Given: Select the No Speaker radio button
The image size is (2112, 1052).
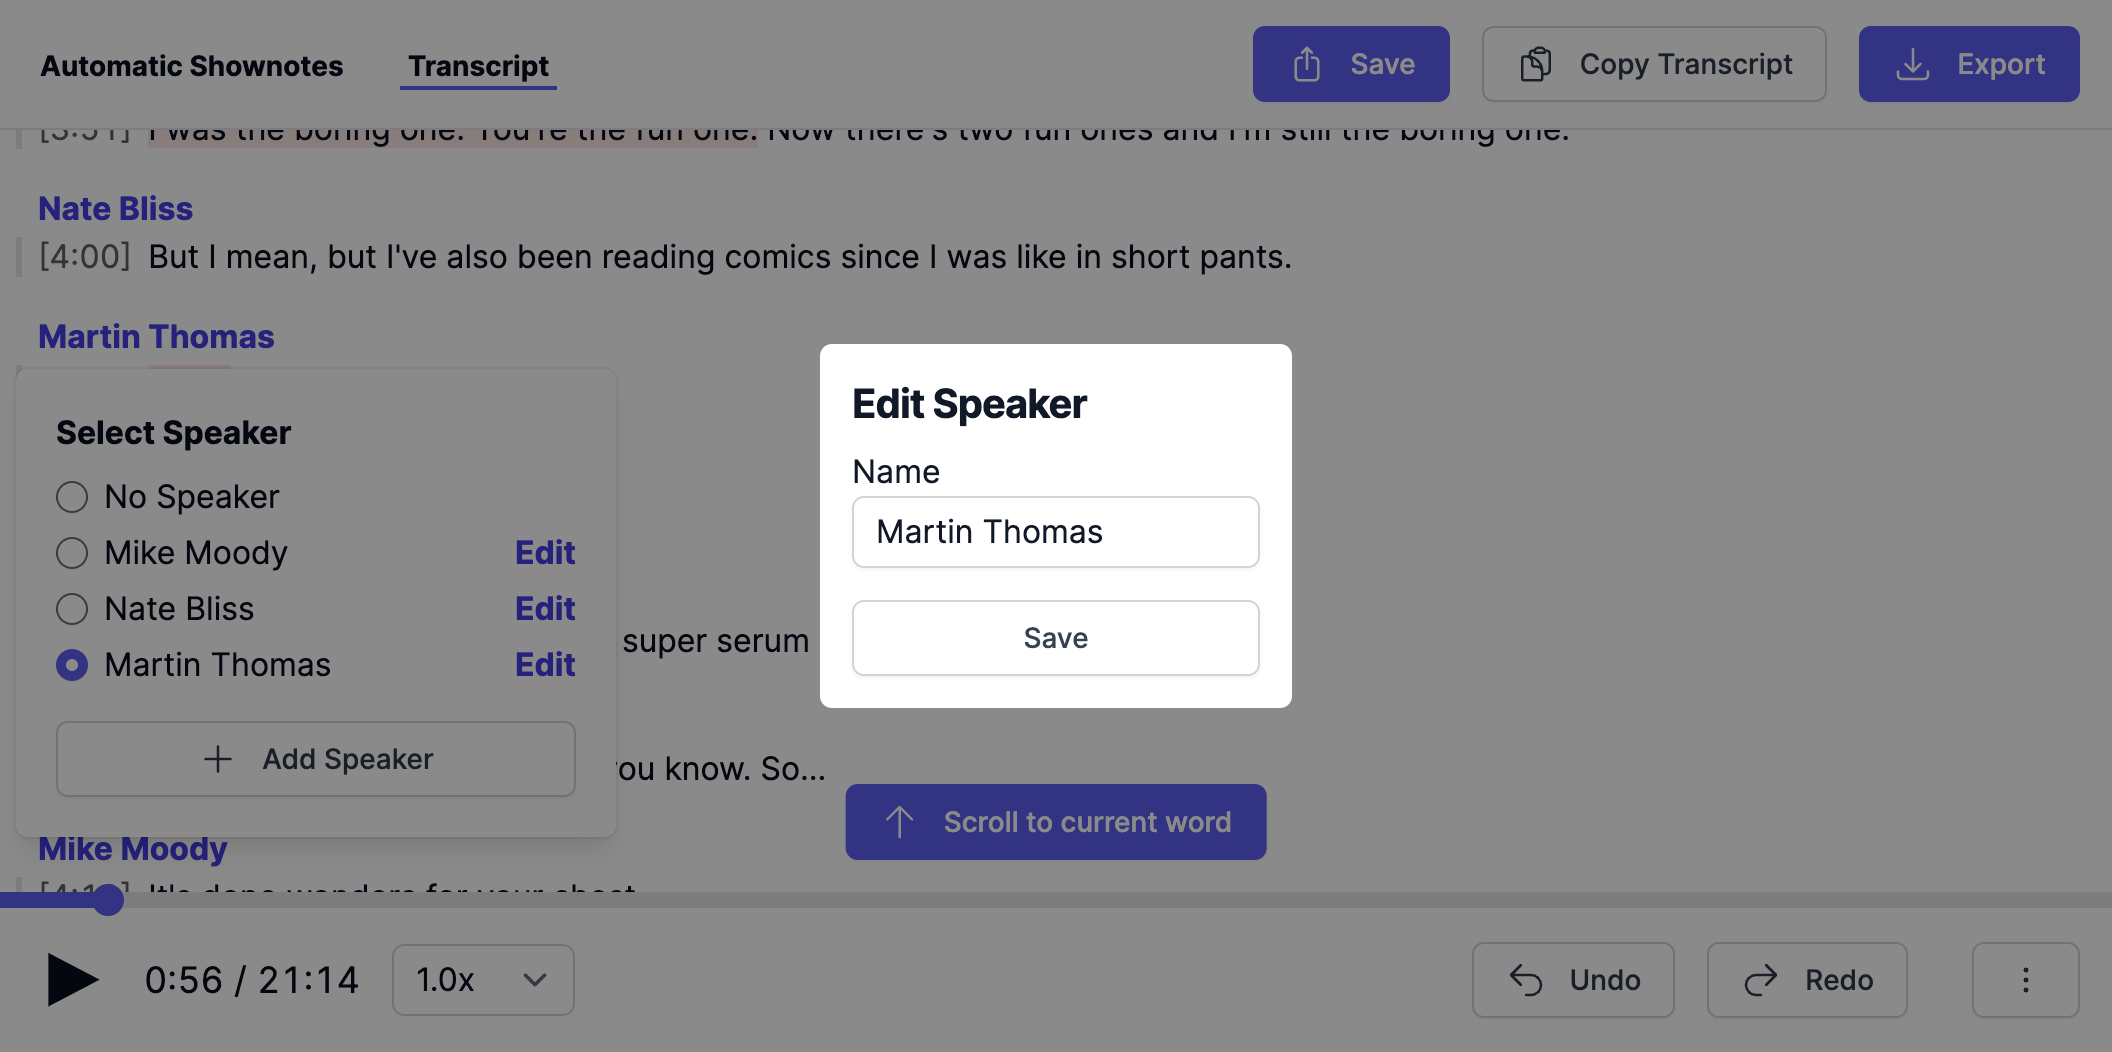Looking at the screenshot, I should click(72, 497).
